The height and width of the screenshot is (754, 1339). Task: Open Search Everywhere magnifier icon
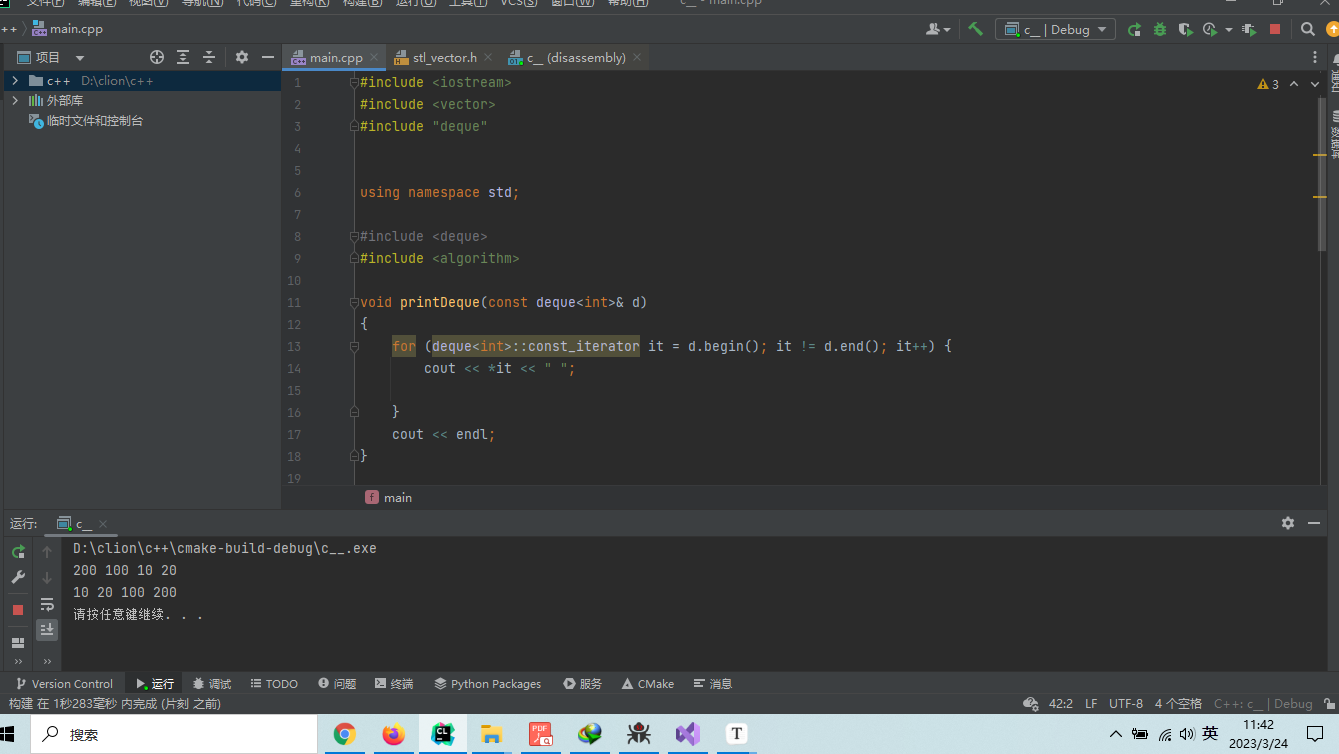1308,30
